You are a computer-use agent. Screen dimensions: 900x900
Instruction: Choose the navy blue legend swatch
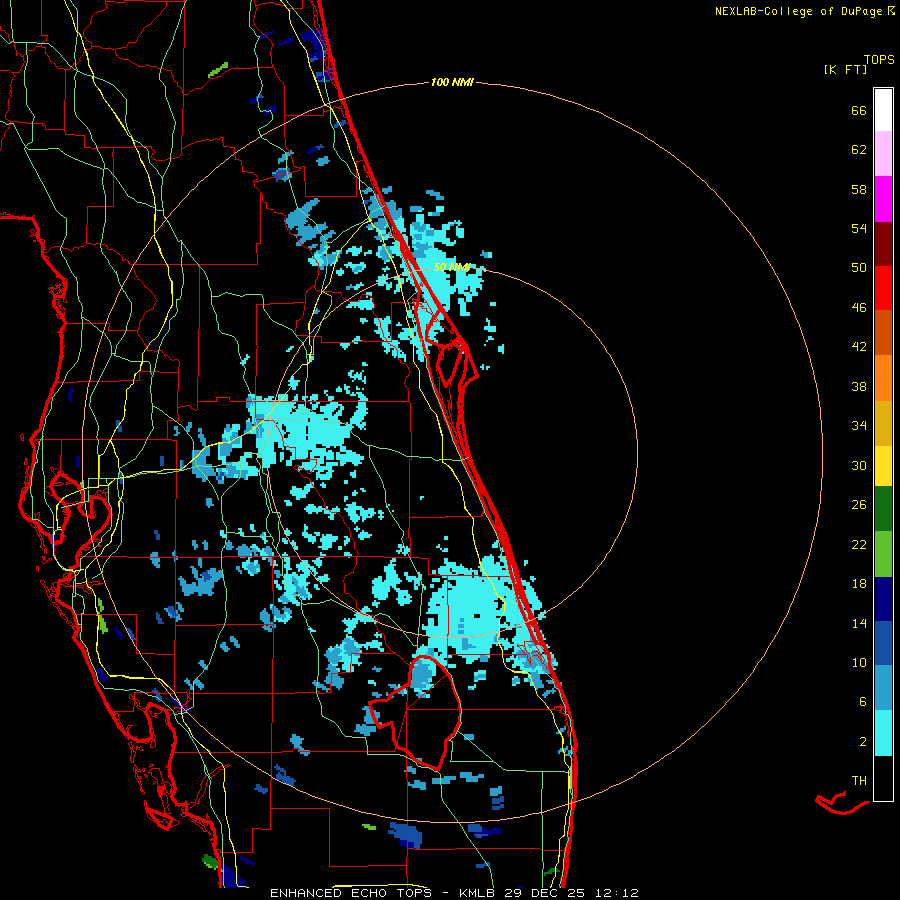click(x=883, y=599)
